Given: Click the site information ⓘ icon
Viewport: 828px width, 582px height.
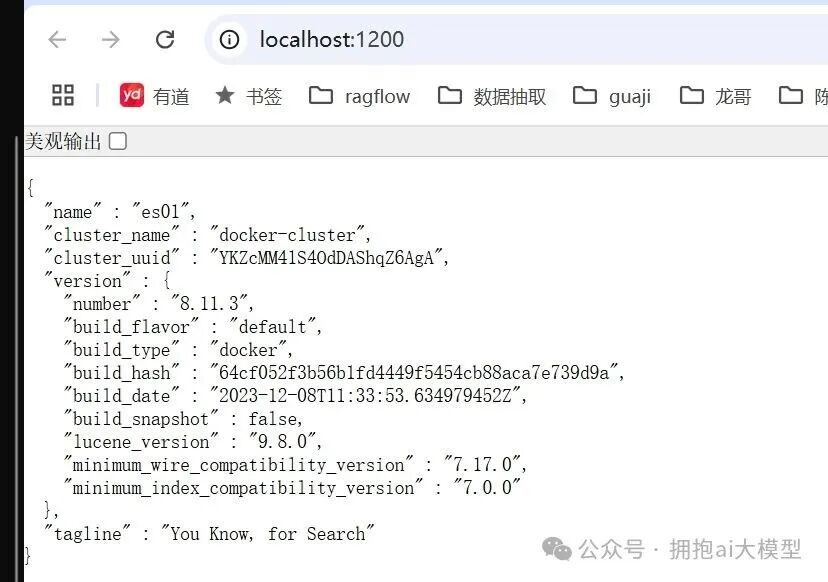Looking at the screenshot, I should click(x=229, y=40).
